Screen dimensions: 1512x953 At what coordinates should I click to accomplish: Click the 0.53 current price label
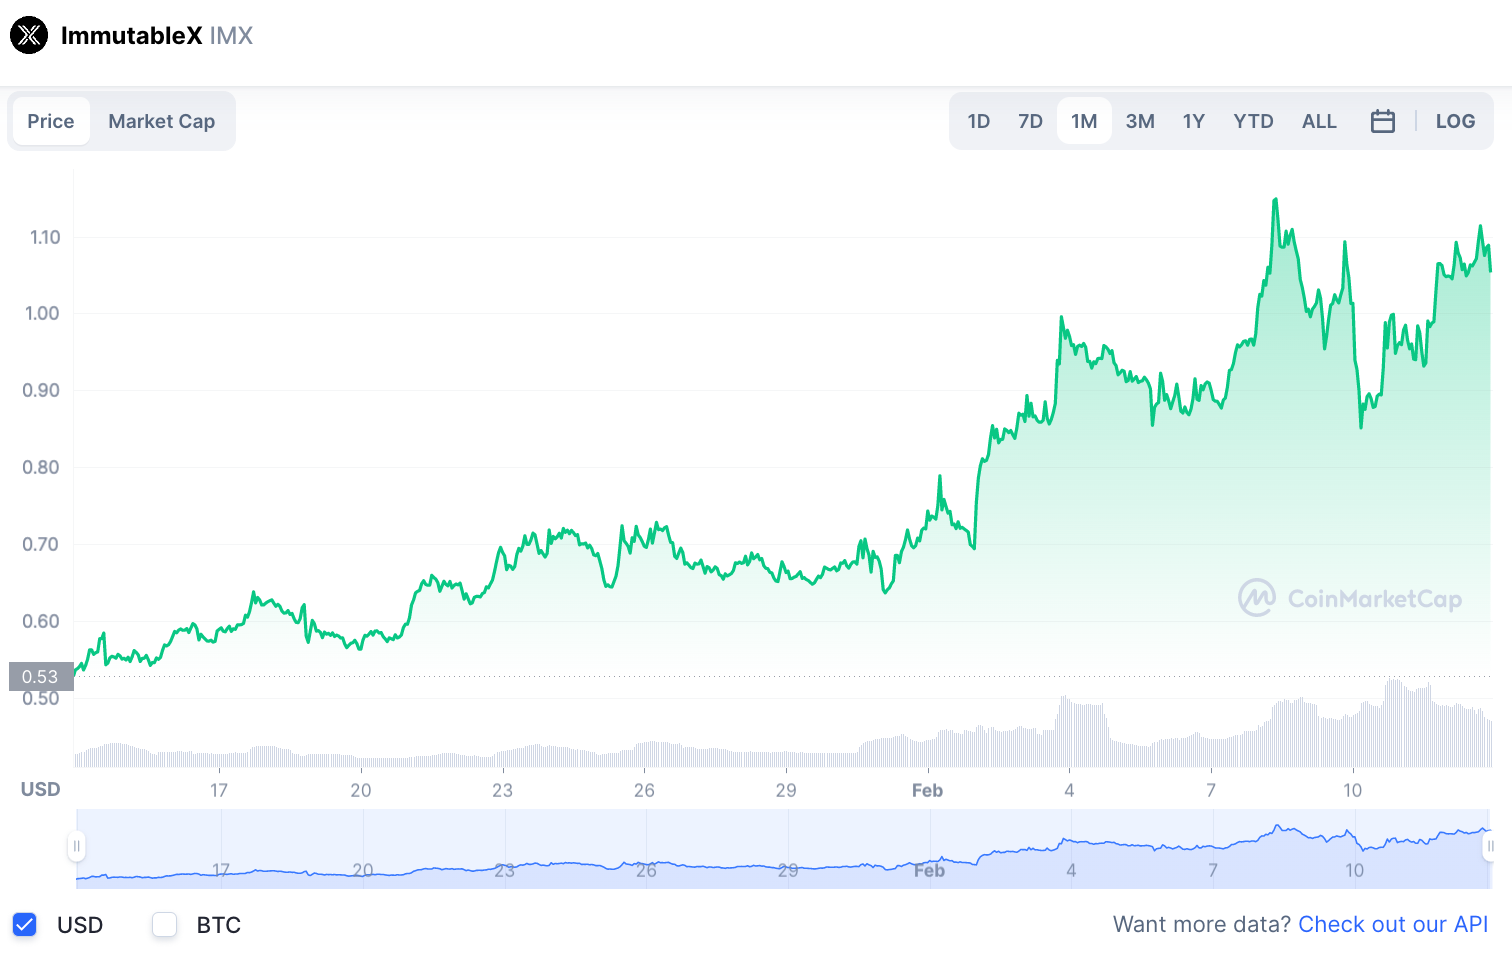coord(41,676)
